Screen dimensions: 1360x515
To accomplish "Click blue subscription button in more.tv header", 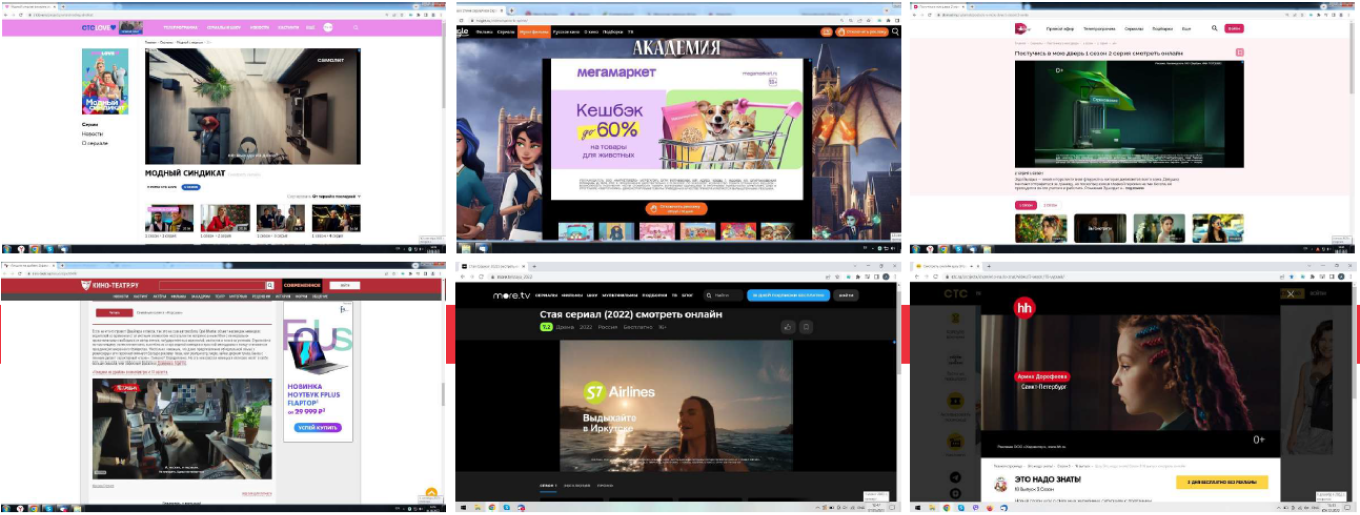I will point(786,295).
